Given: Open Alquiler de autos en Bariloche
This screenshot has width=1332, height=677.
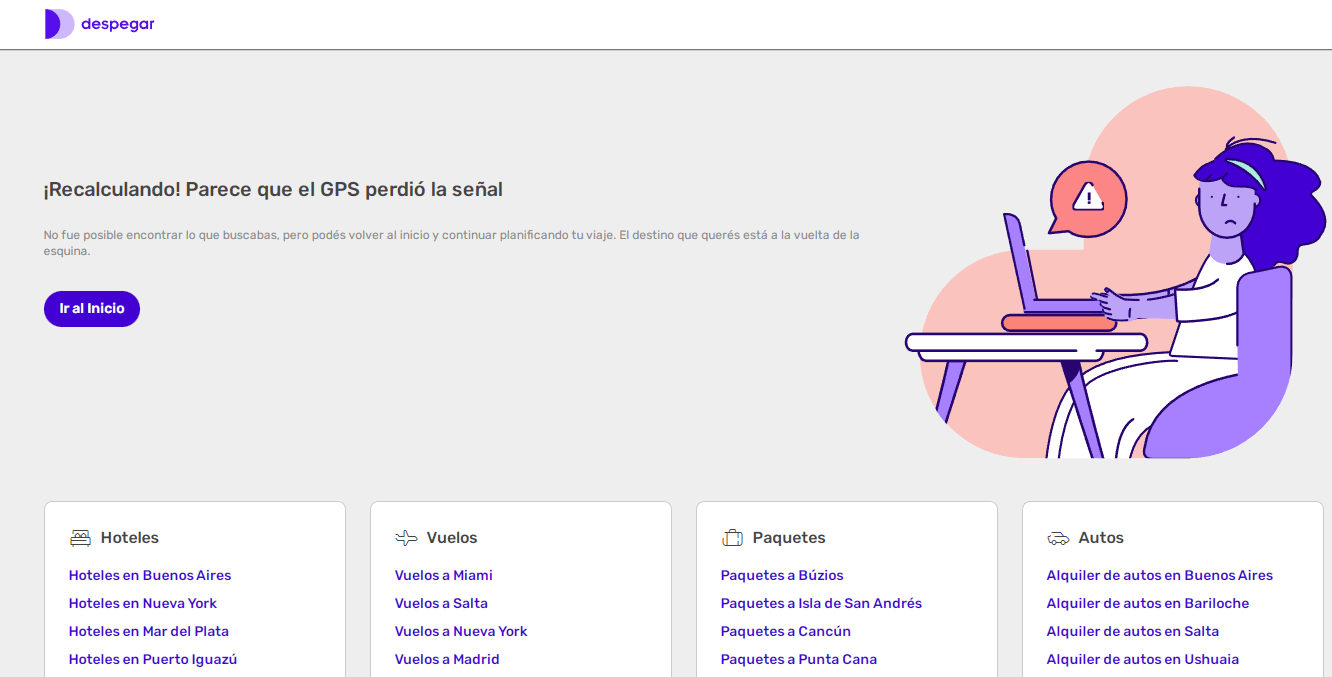Looking at the screenshot, I should (1147, 603).
